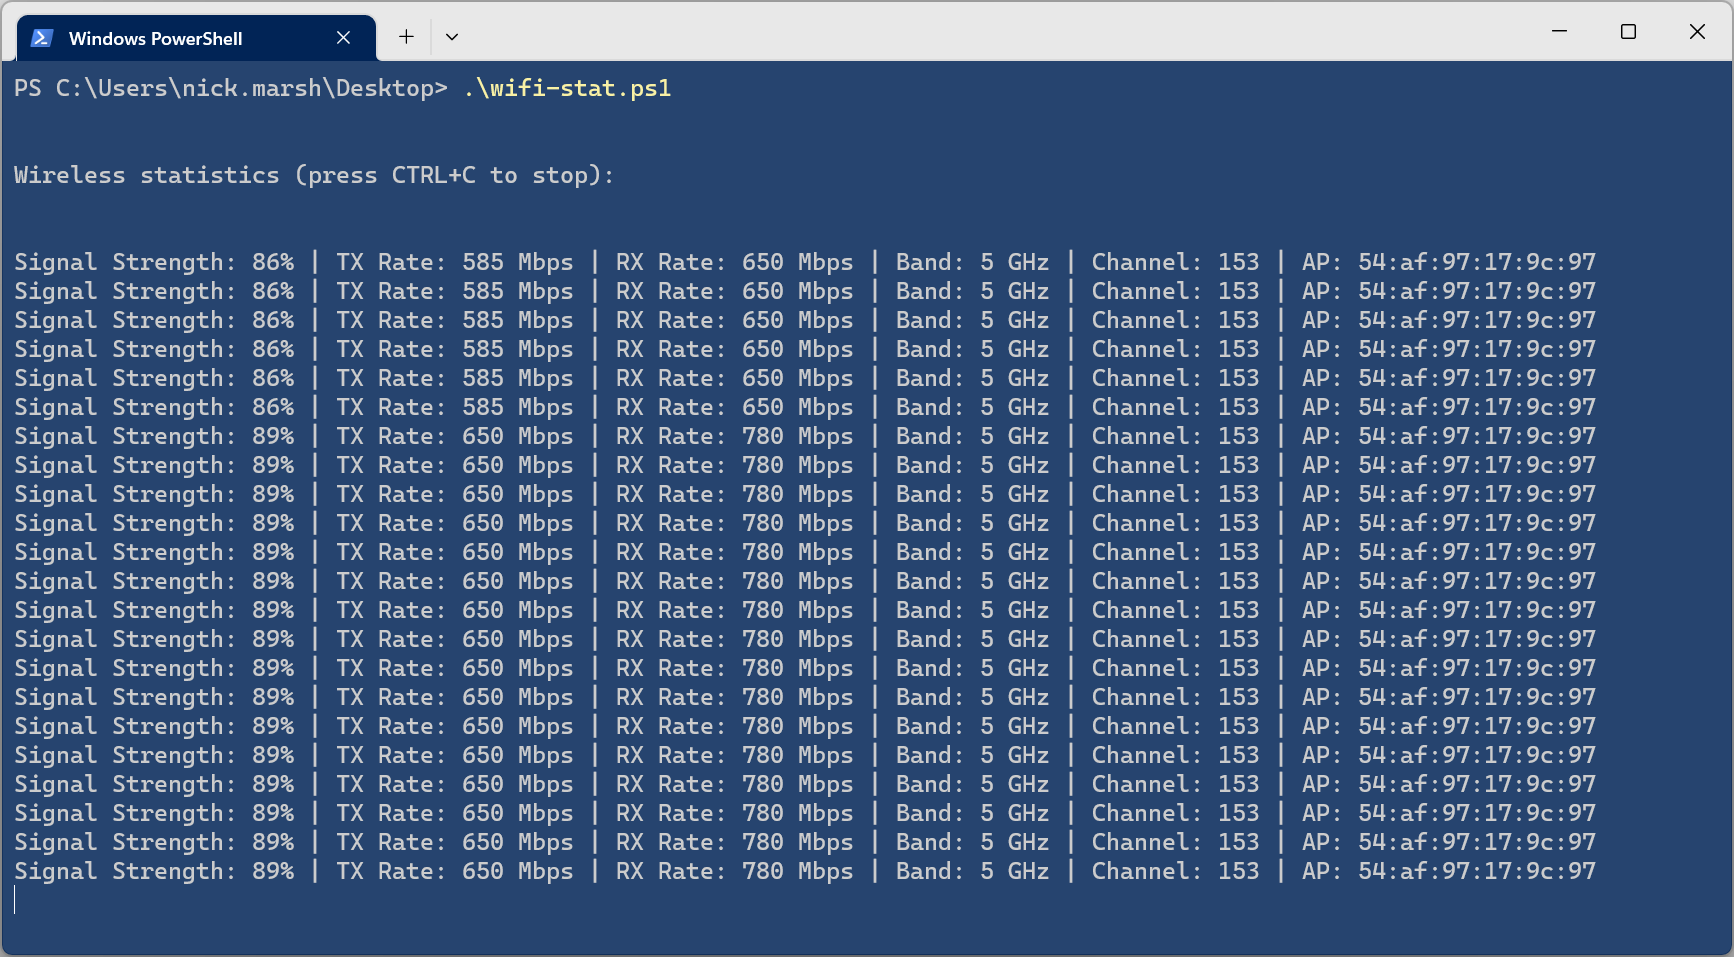The height and width of the screenshot is (957, 1734).
Task: Close the Windows PowerShell tab
Action: (343, 37)
